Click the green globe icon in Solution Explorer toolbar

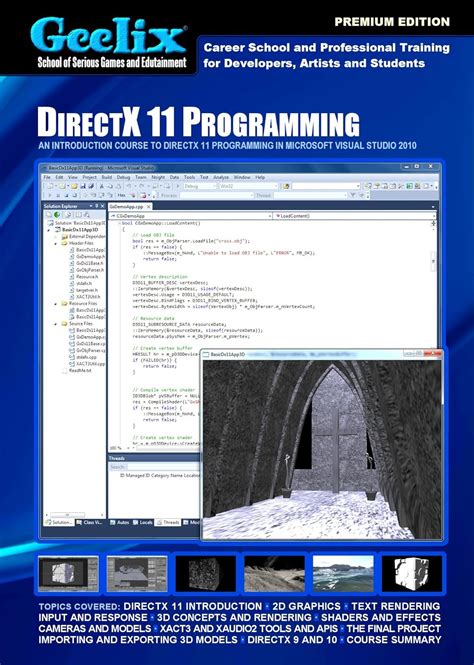[x=57, y=215]
